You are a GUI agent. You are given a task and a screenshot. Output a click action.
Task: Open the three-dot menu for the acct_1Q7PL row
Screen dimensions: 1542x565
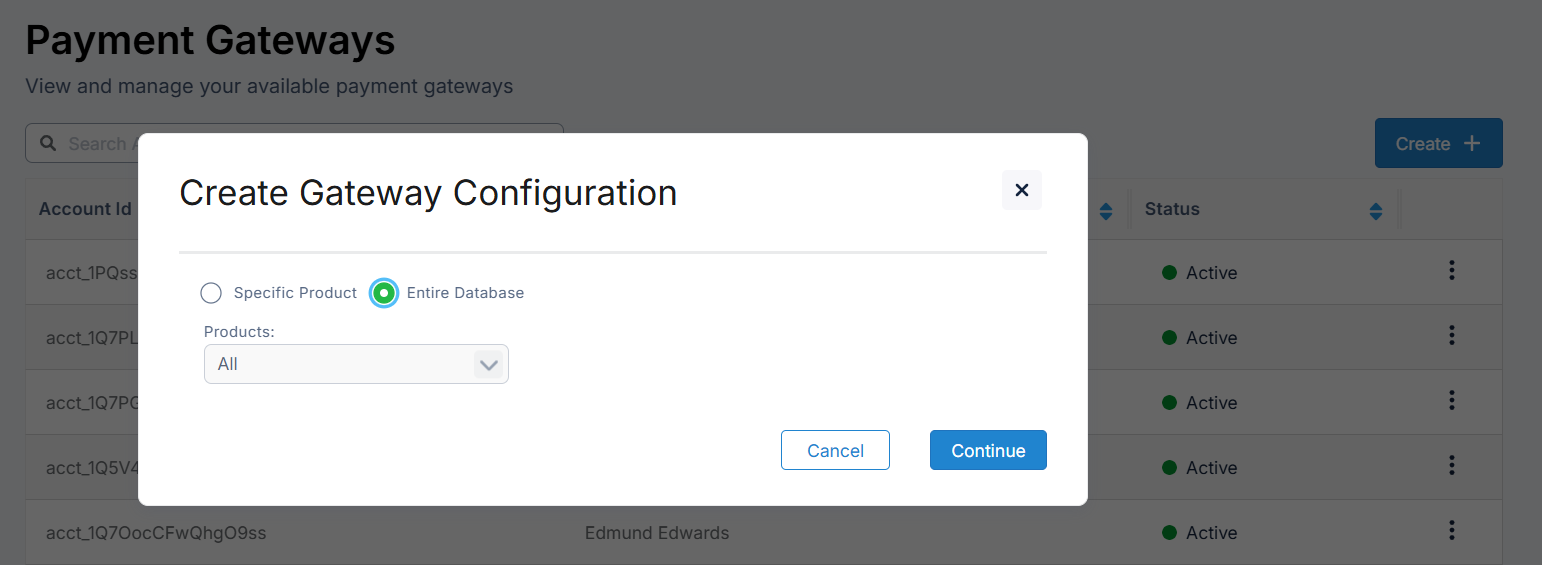(x=1451, y=336)
